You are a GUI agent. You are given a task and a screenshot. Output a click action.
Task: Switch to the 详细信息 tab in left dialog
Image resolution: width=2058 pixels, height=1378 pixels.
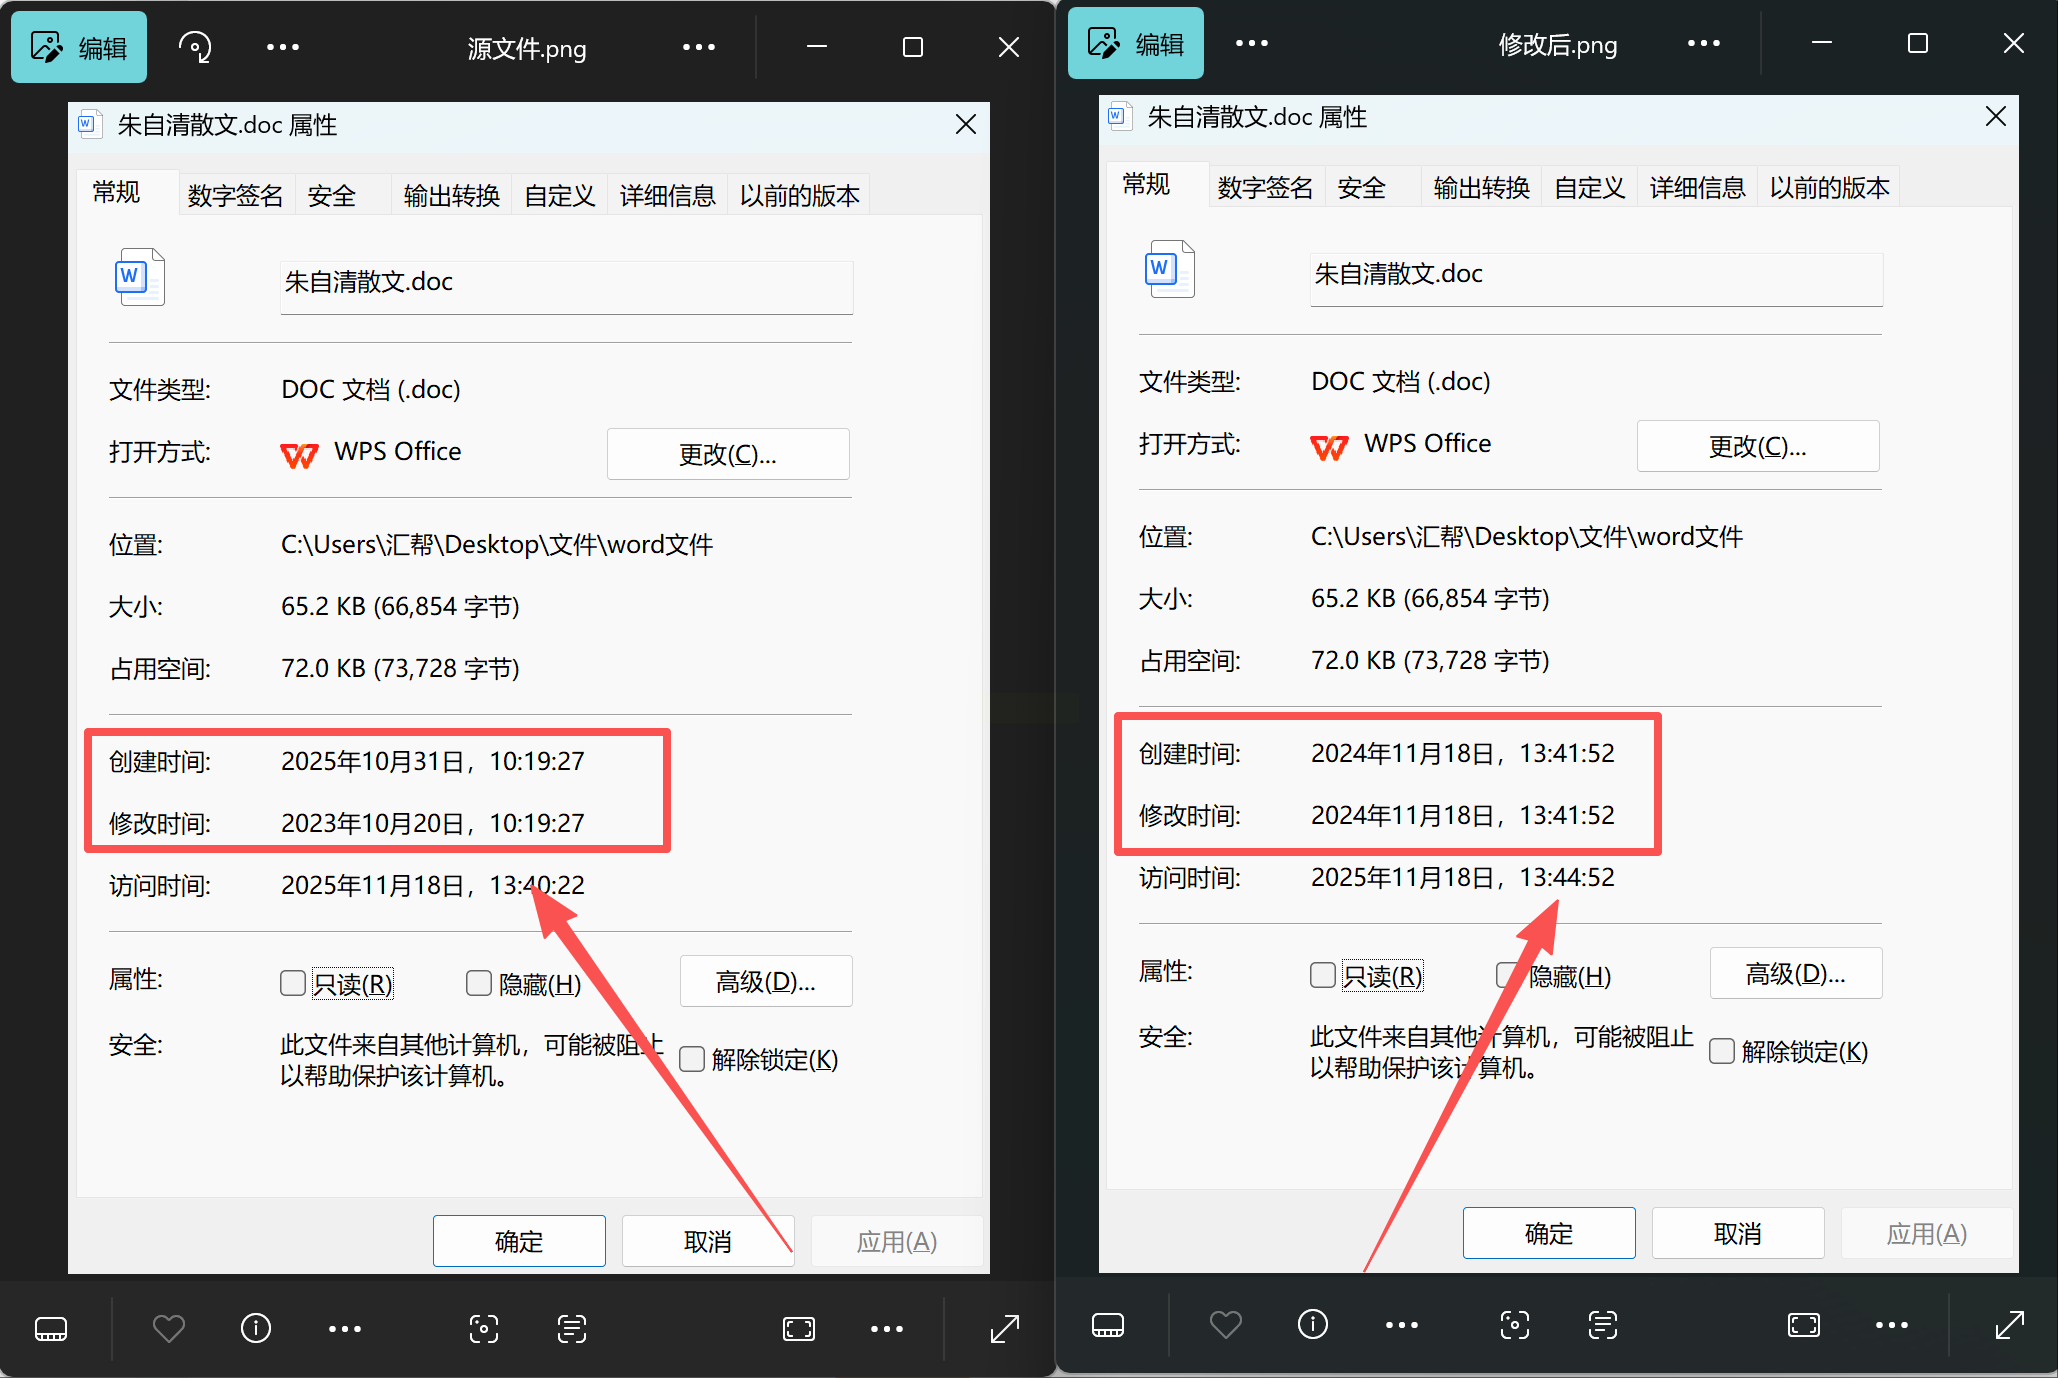click(667, 195)
